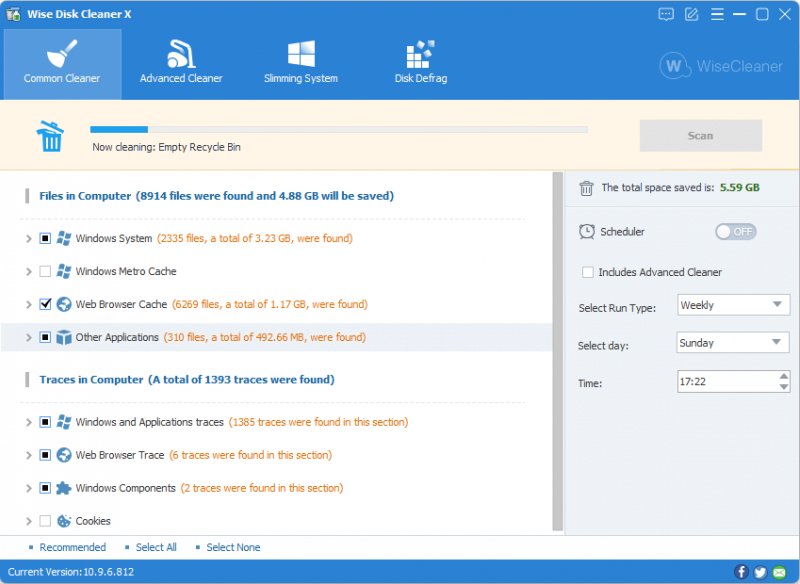Click the Other Applications box icon

pyautogui.click(x=64, y=337)
